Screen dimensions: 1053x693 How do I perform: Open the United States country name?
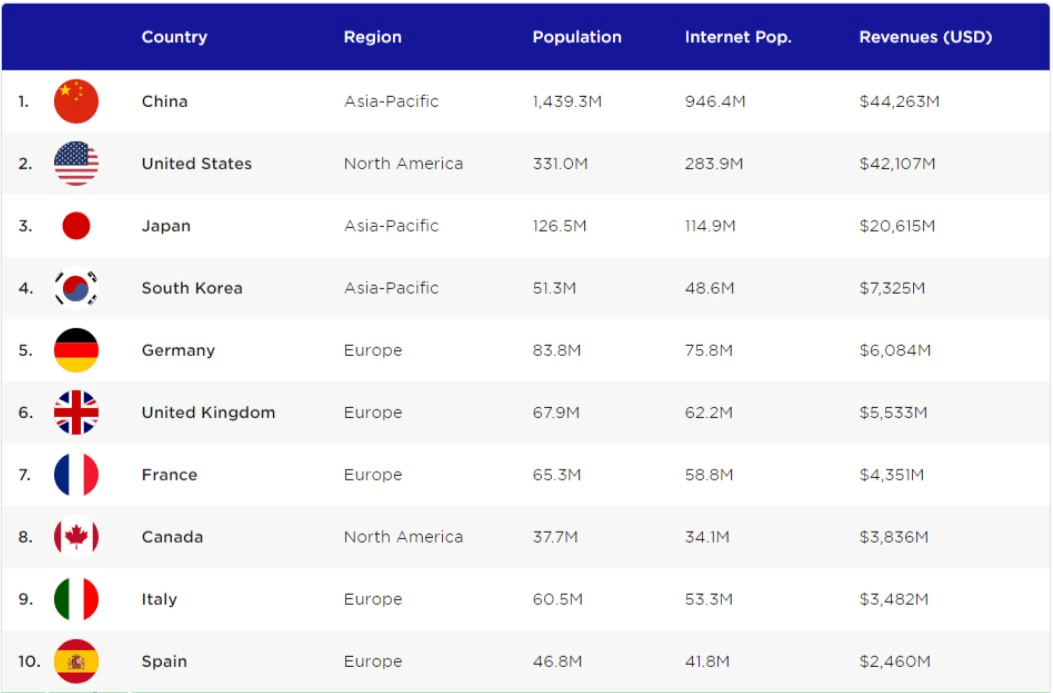click(196, 164)
